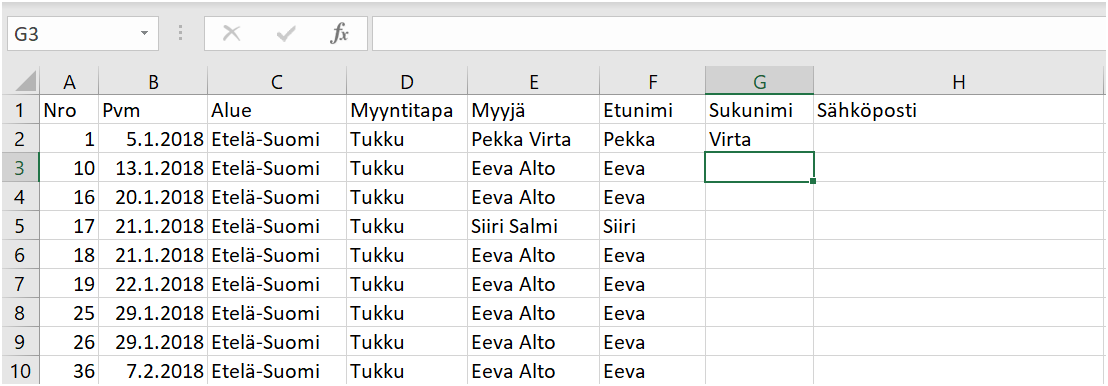The width and height of the screenshot is (1108, 386).
Task: Click the Insert Function fx icon
Action: tap(340, 34)
